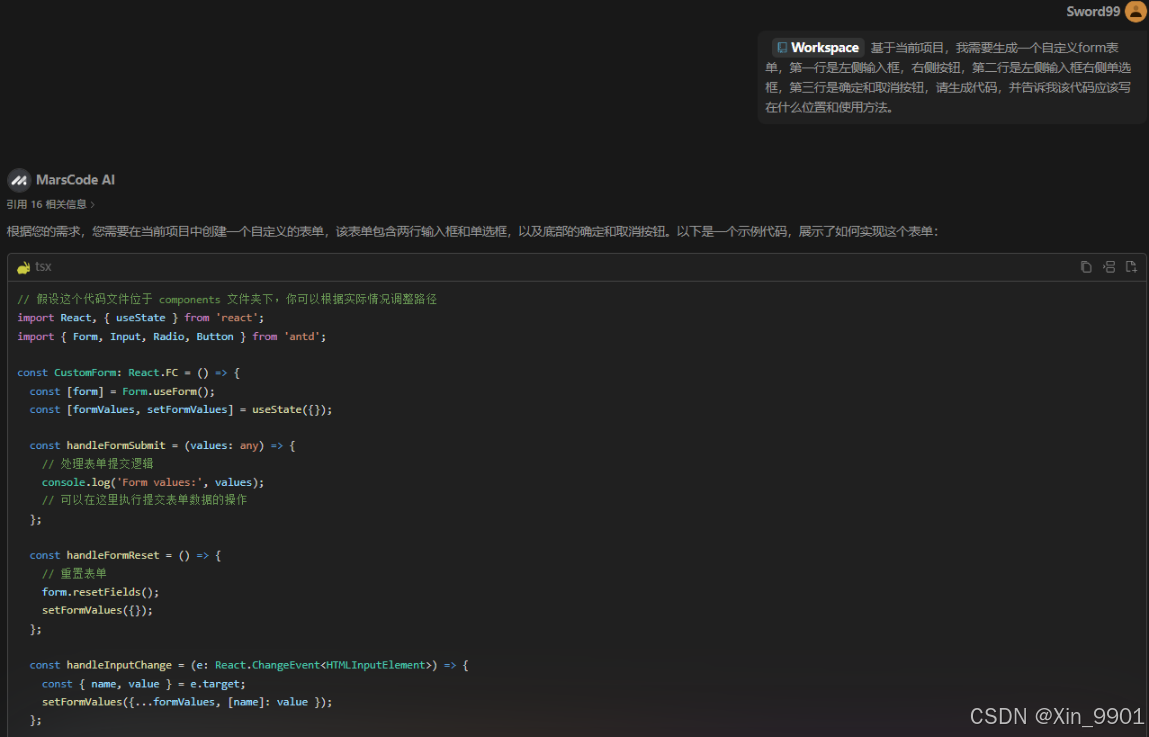
Task: Click the first code comment about components 文件夹
Action: pos(227,299)
